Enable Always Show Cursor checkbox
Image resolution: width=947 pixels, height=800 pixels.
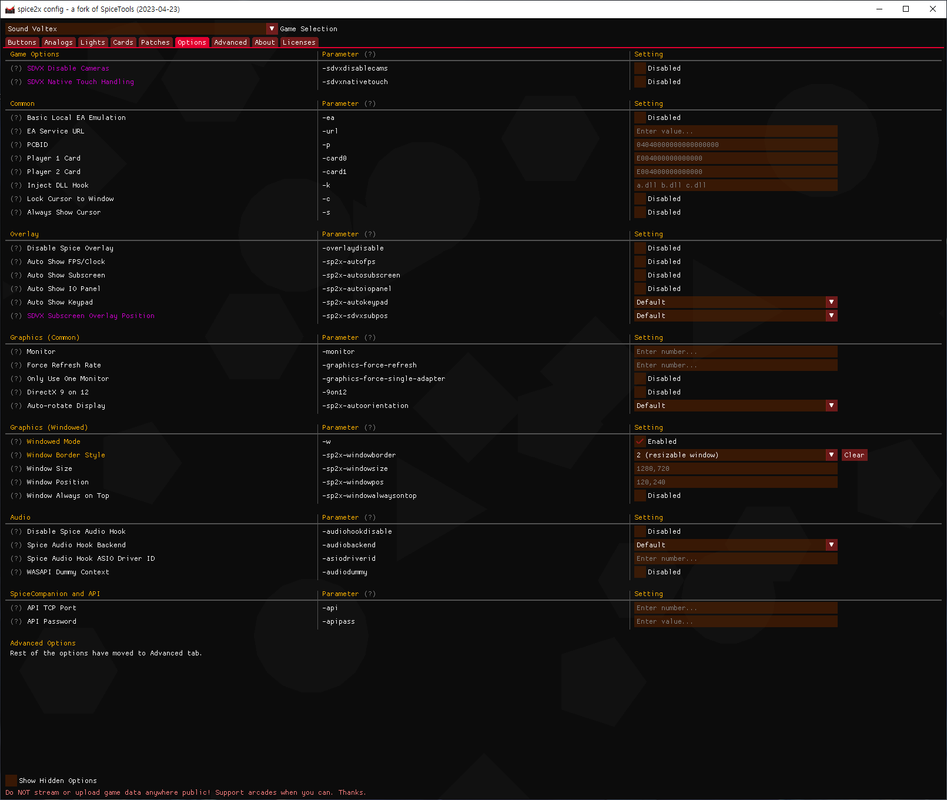click(640, 213)
